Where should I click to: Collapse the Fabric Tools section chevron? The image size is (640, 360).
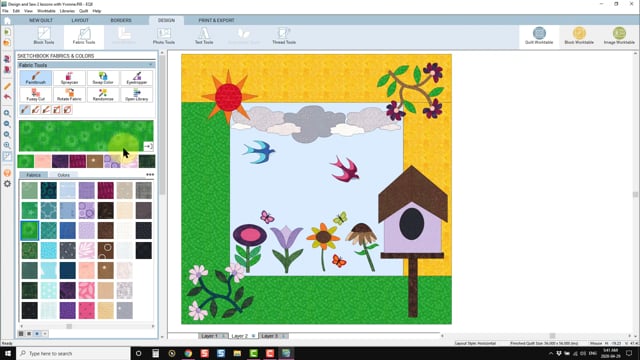pos(150,65)
